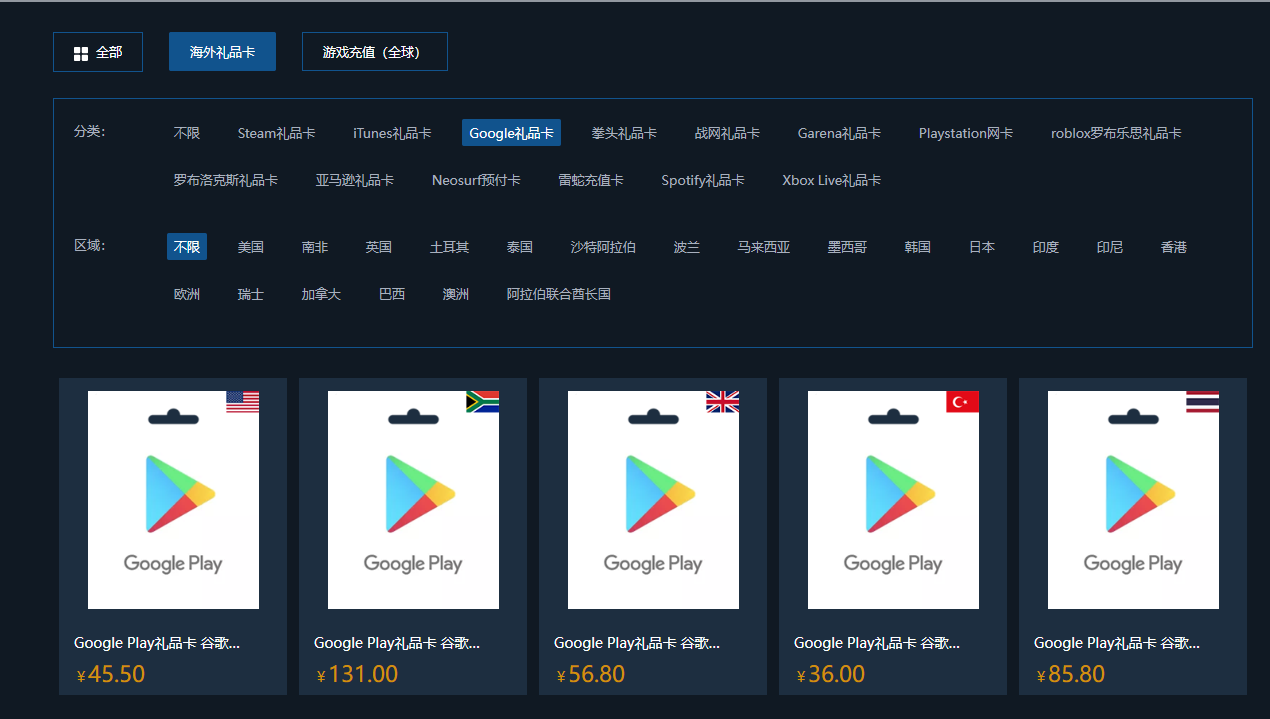Choose 波兰 region

pyautogui.click(x=687, y=247)
